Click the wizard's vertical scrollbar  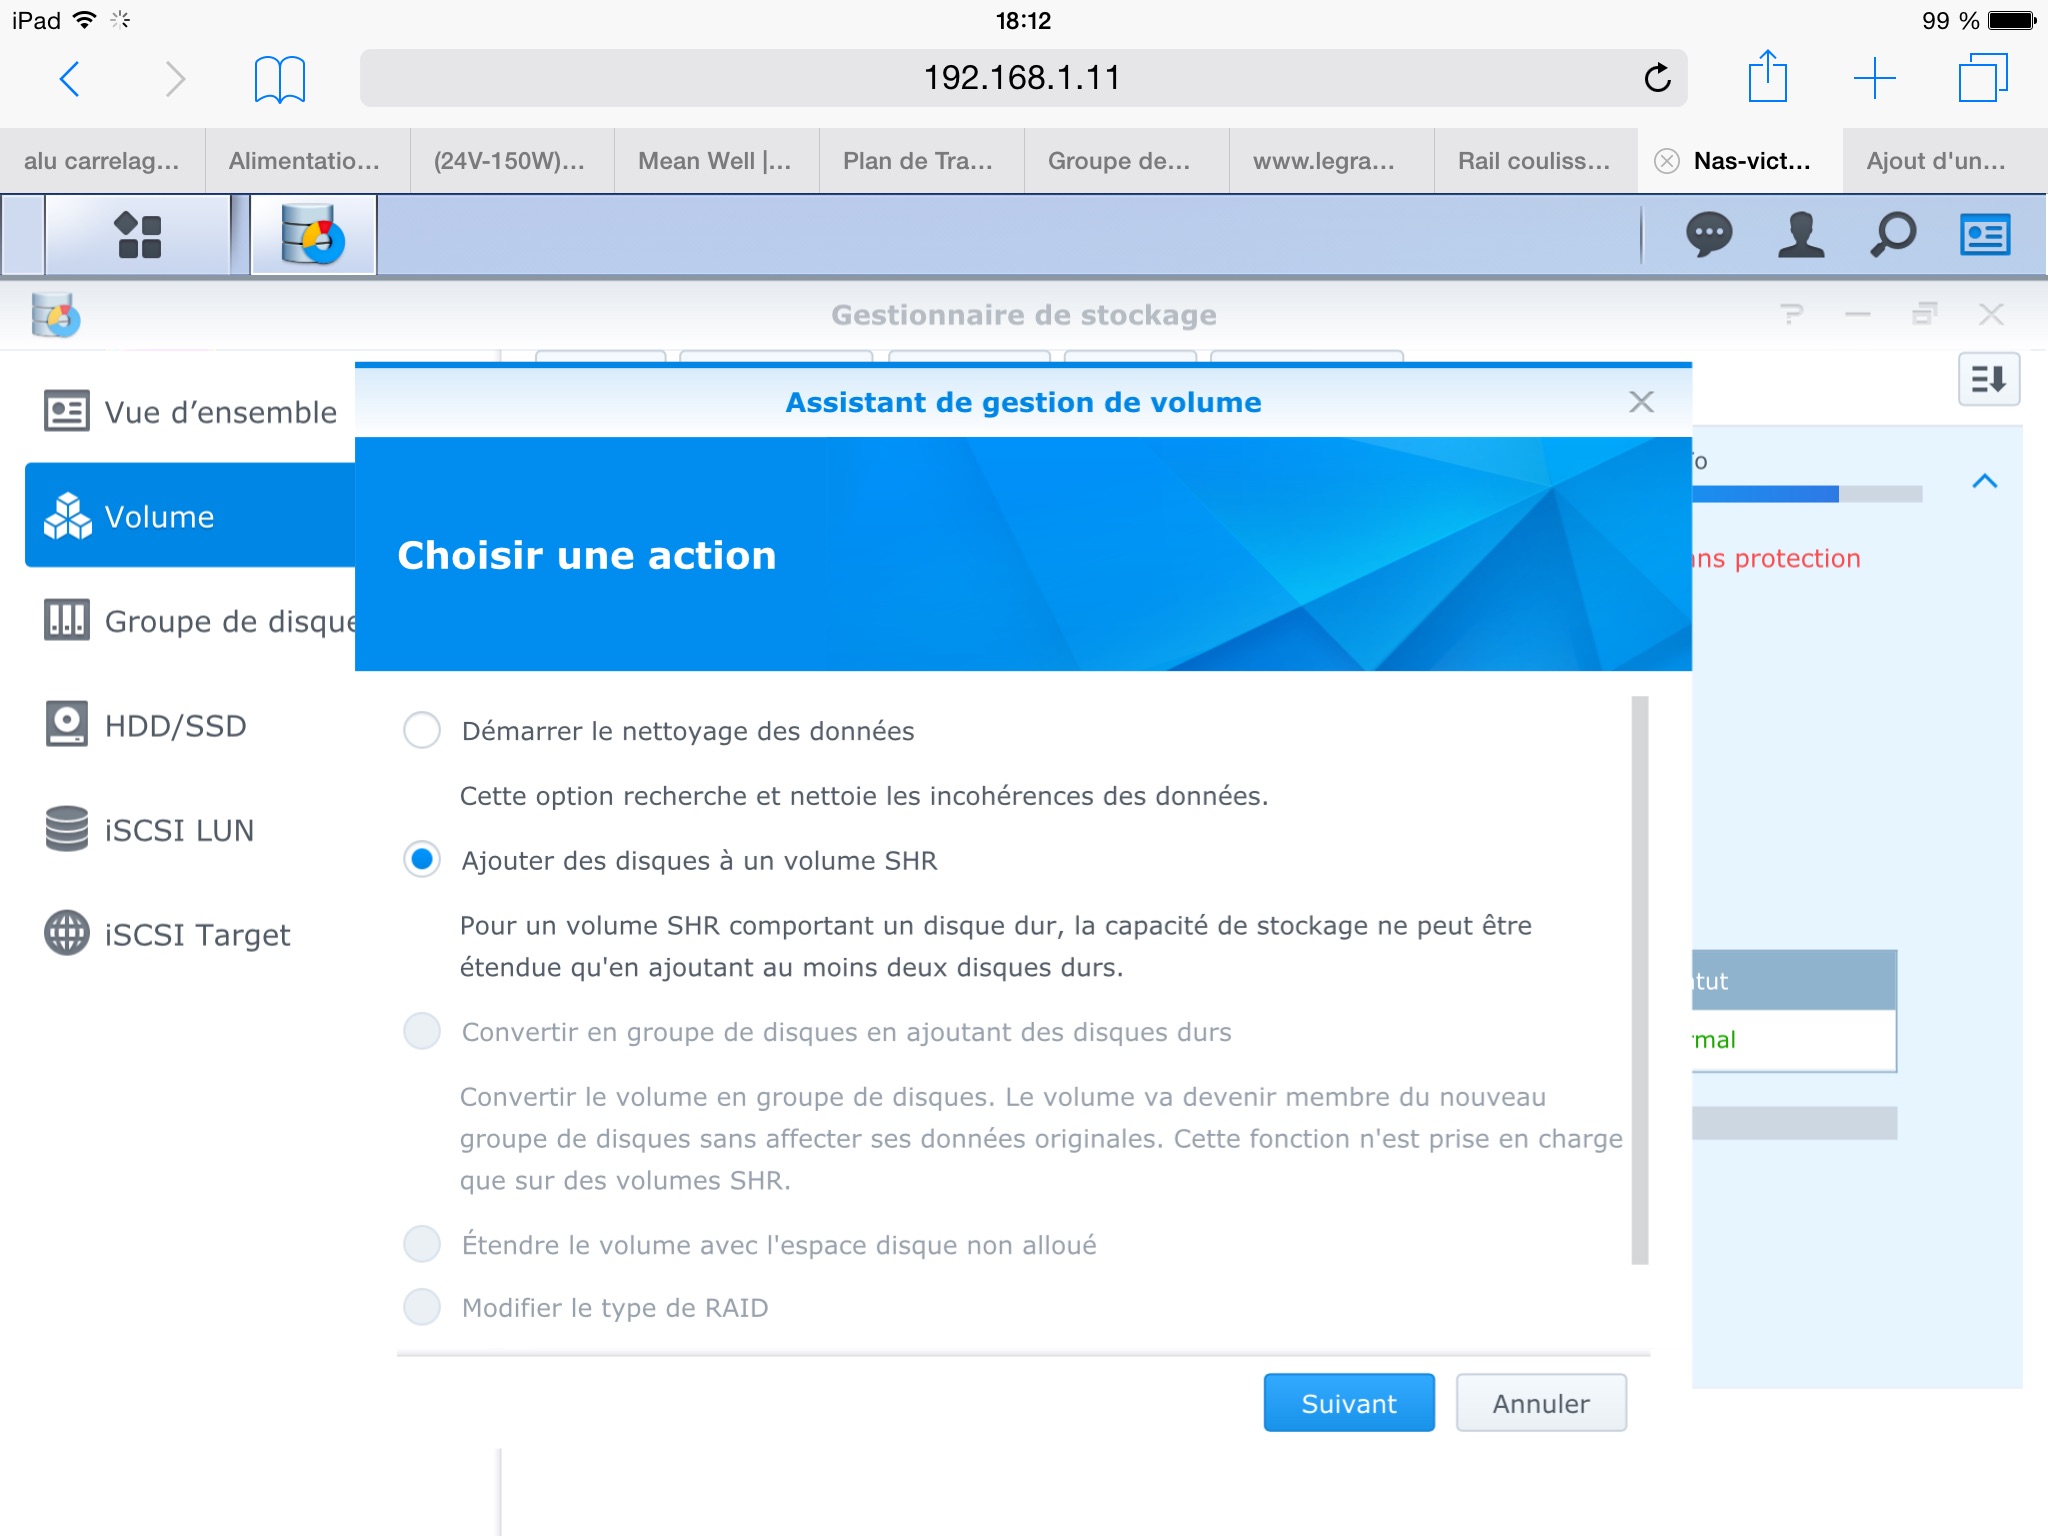point(1639,980)
